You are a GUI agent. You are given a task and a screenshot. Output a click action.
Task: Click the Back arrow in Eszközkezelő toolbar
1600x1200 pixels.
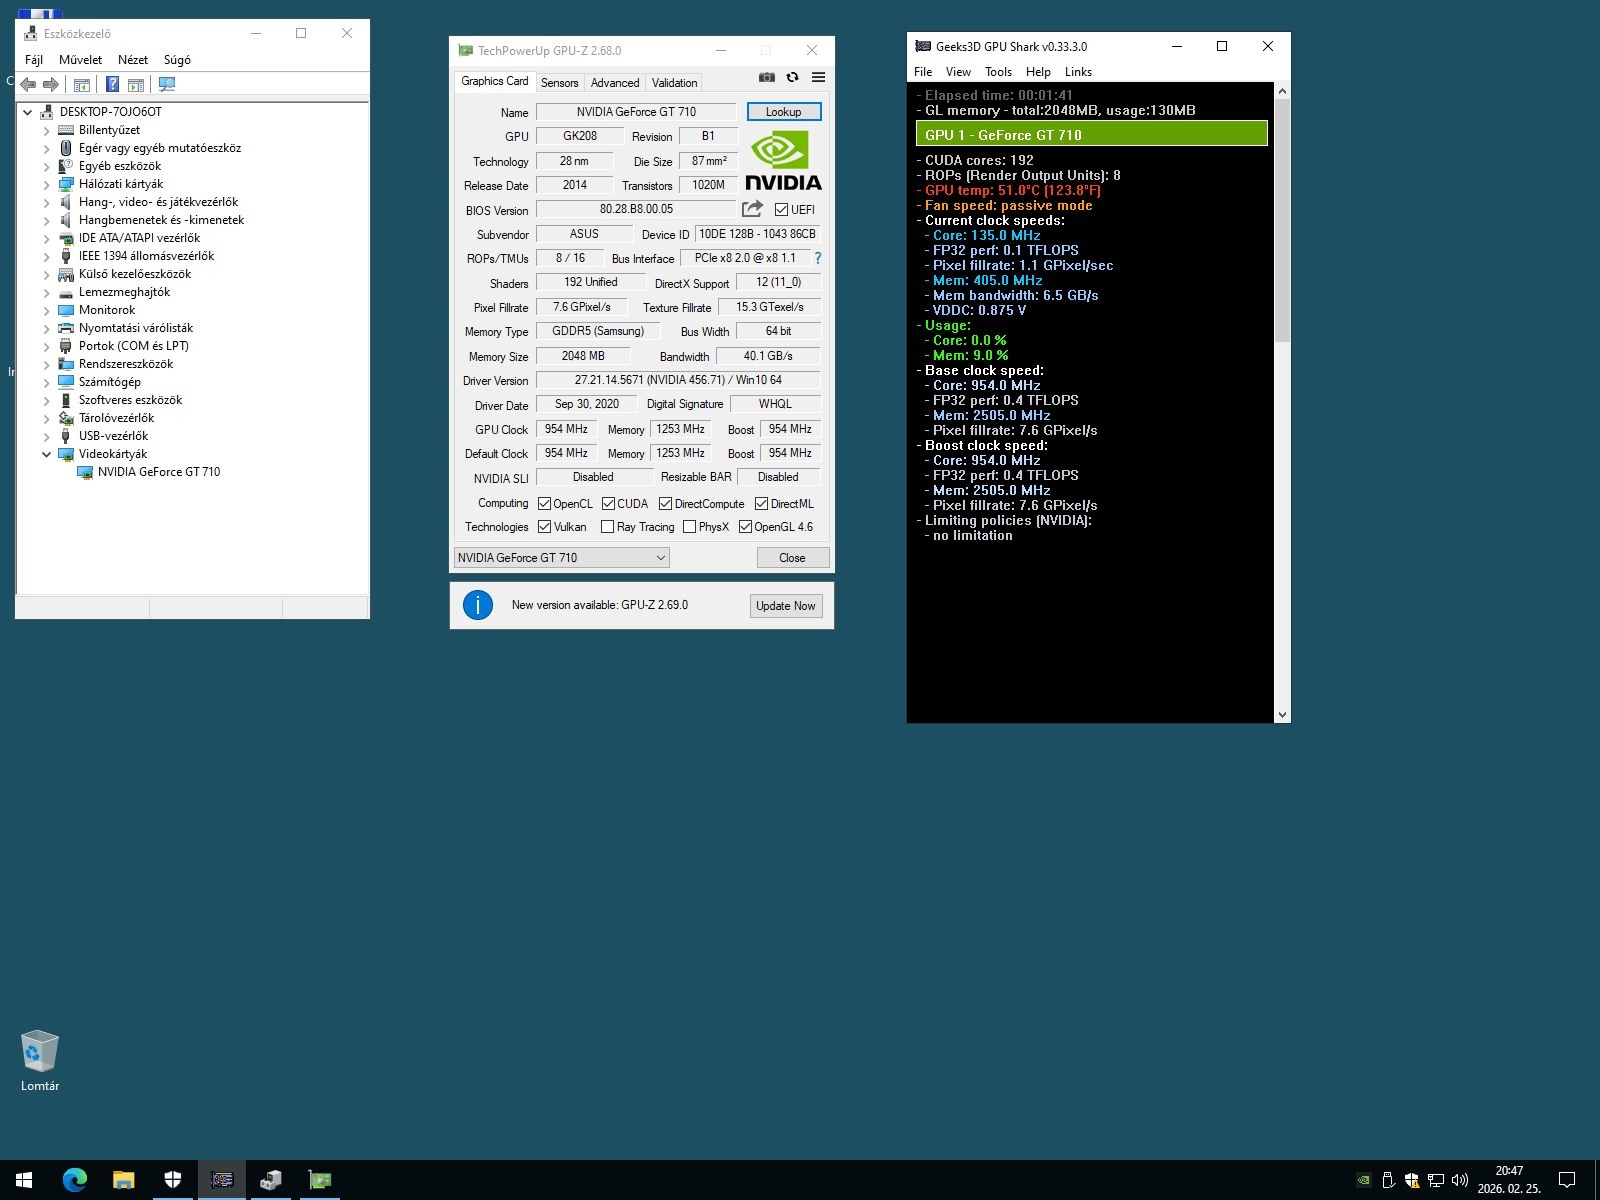pyautogui.click(x=28, y=85)
